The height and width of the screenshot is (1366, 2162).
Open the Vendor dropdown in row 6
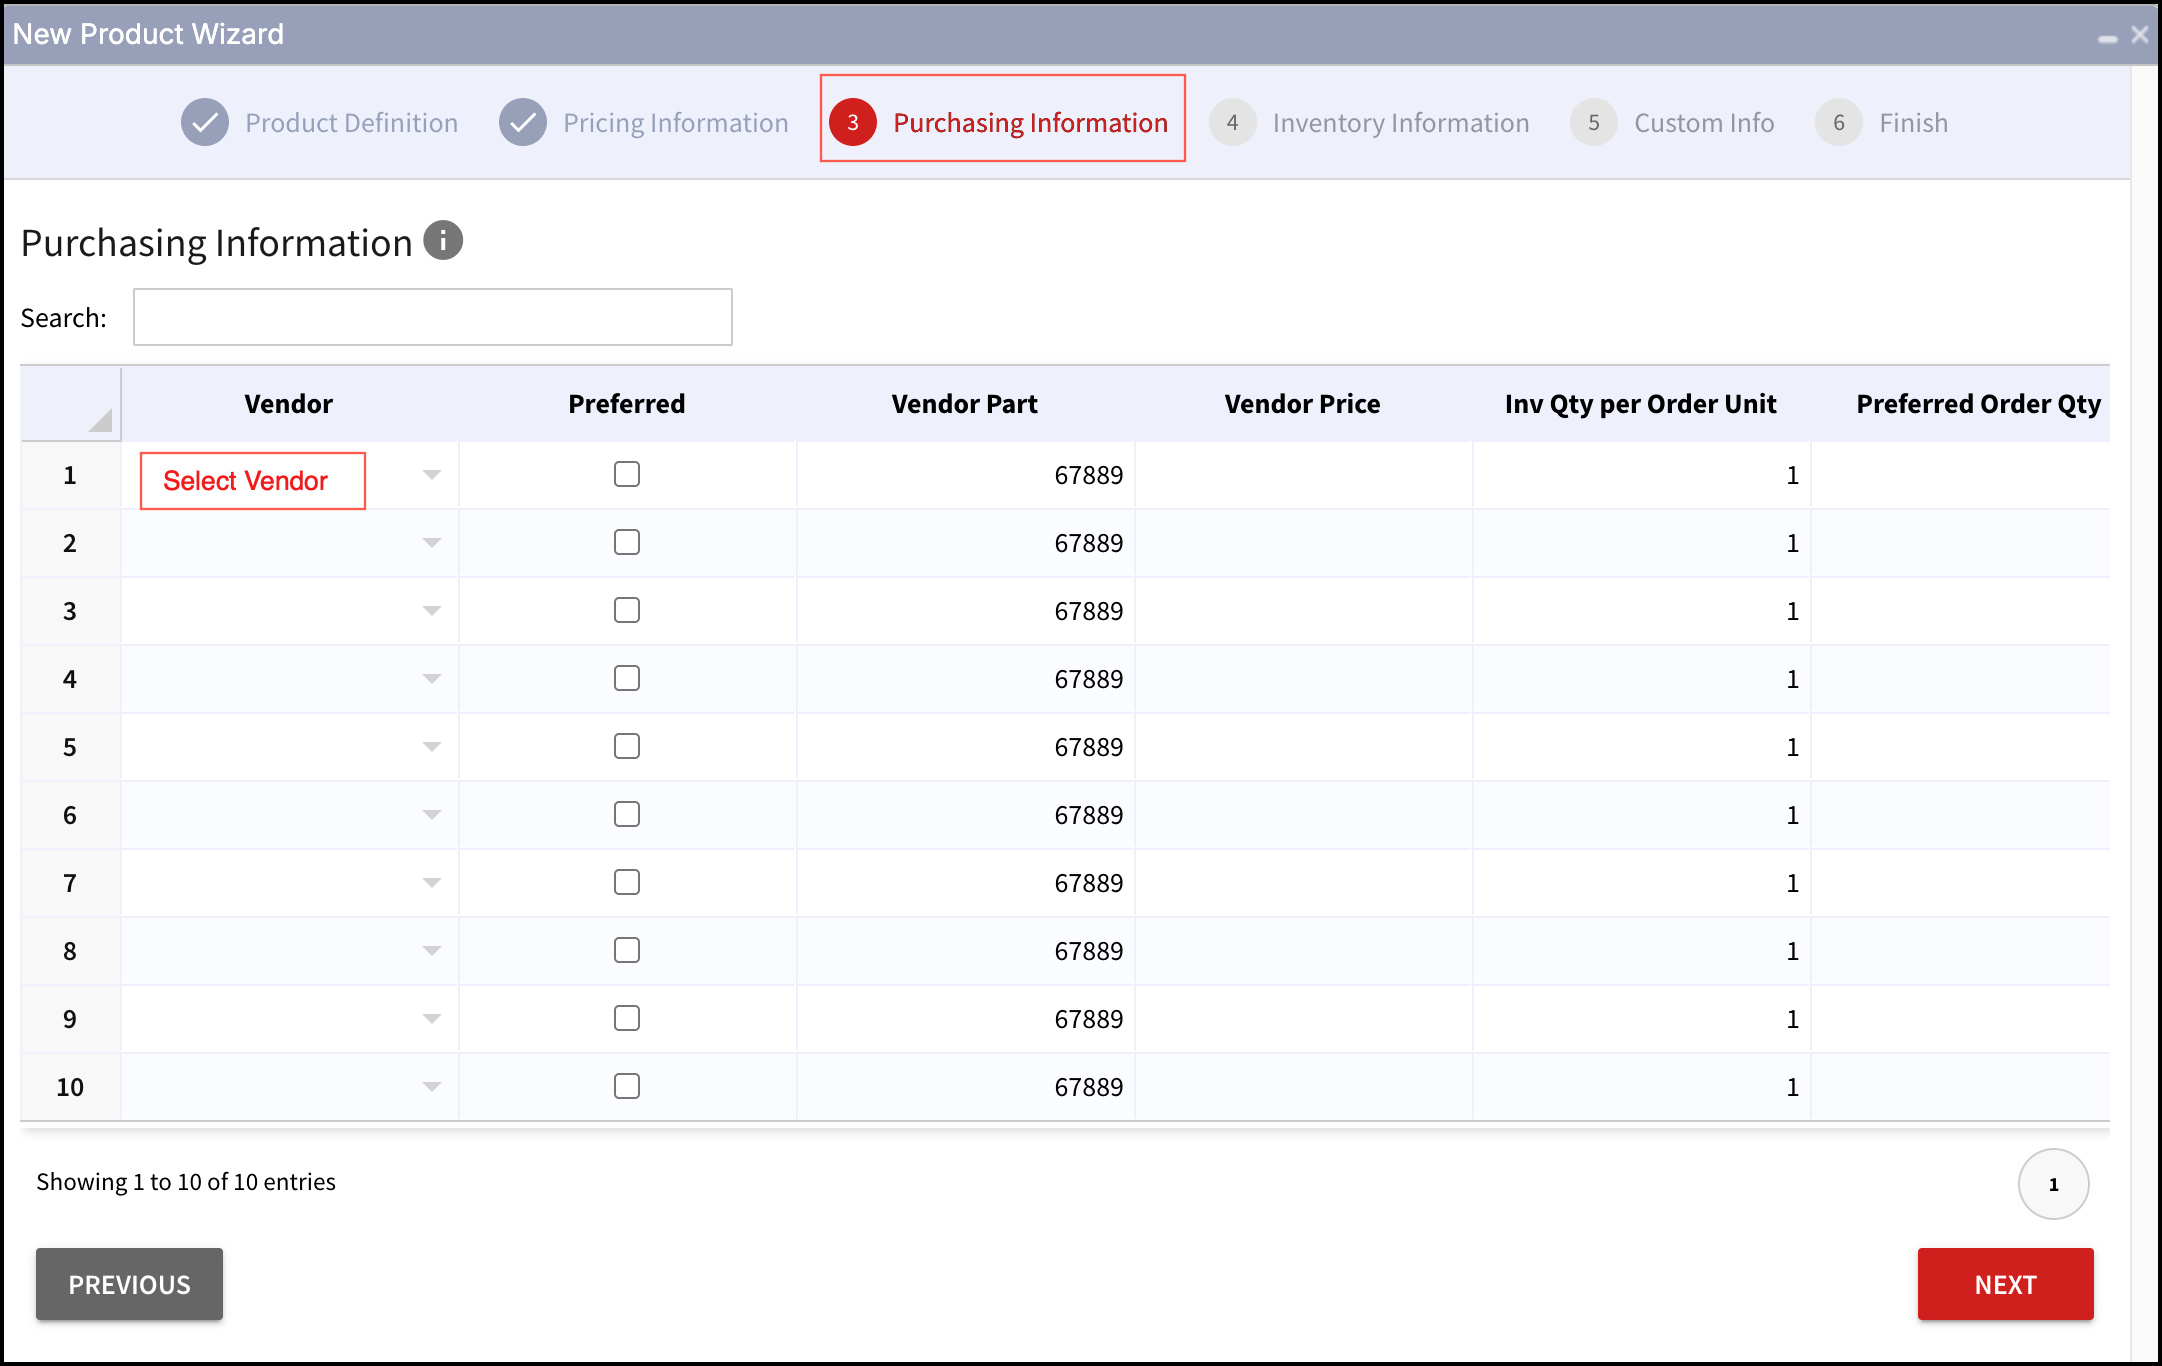432,815
